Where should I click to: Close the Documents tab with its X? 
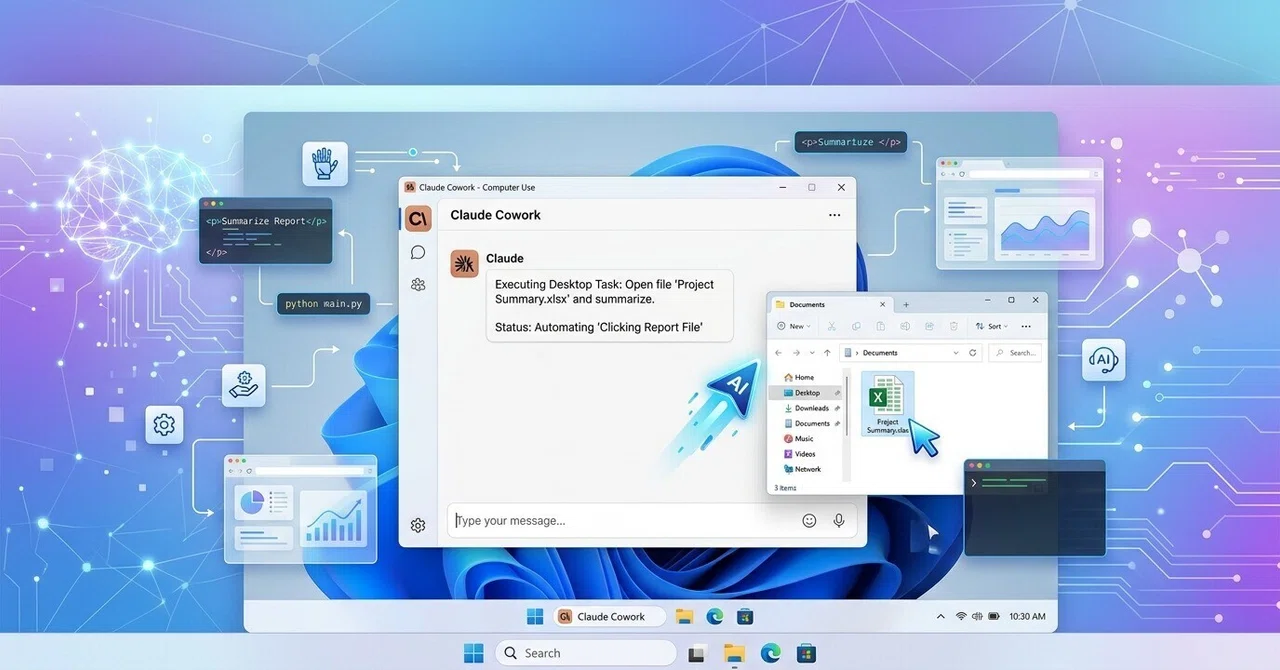[882, 304]
